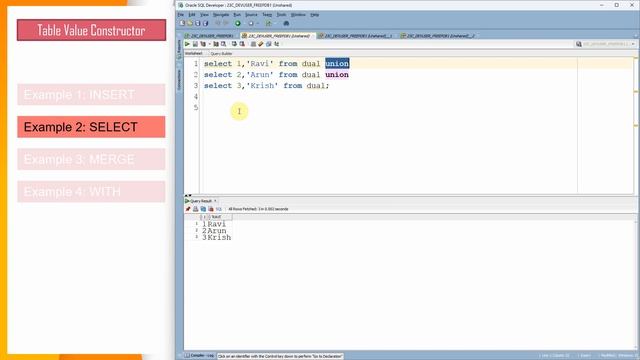Click the SQL link in Query Result toolbar

click(218, 209)
